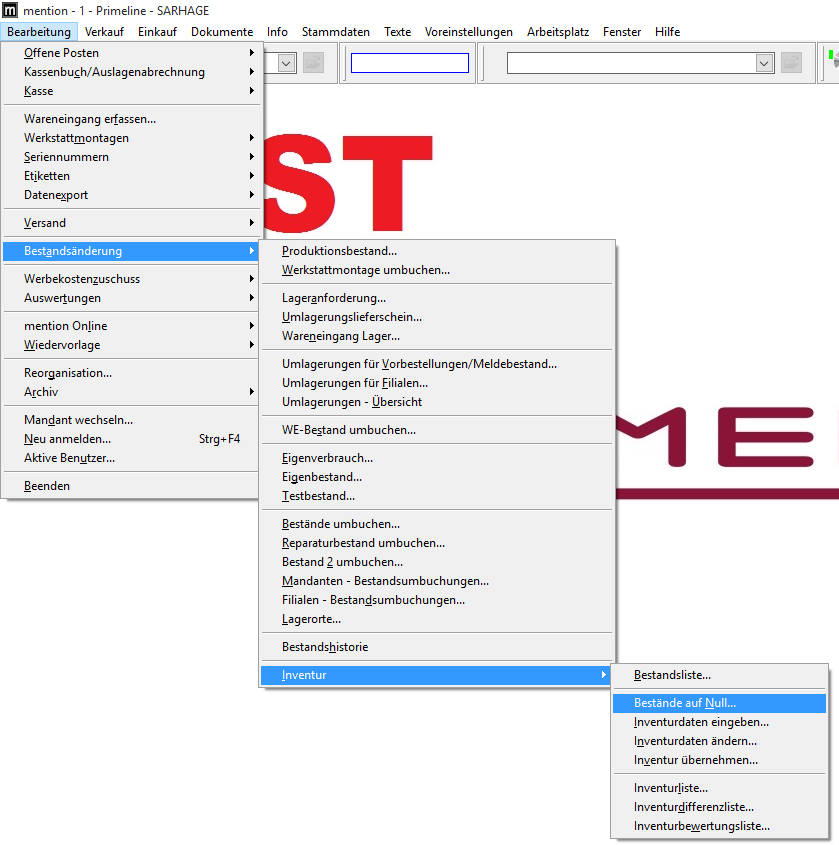Open the first toolbar combo box dropdown
Screen dimensions: 839x845
[x=284, y=62]
